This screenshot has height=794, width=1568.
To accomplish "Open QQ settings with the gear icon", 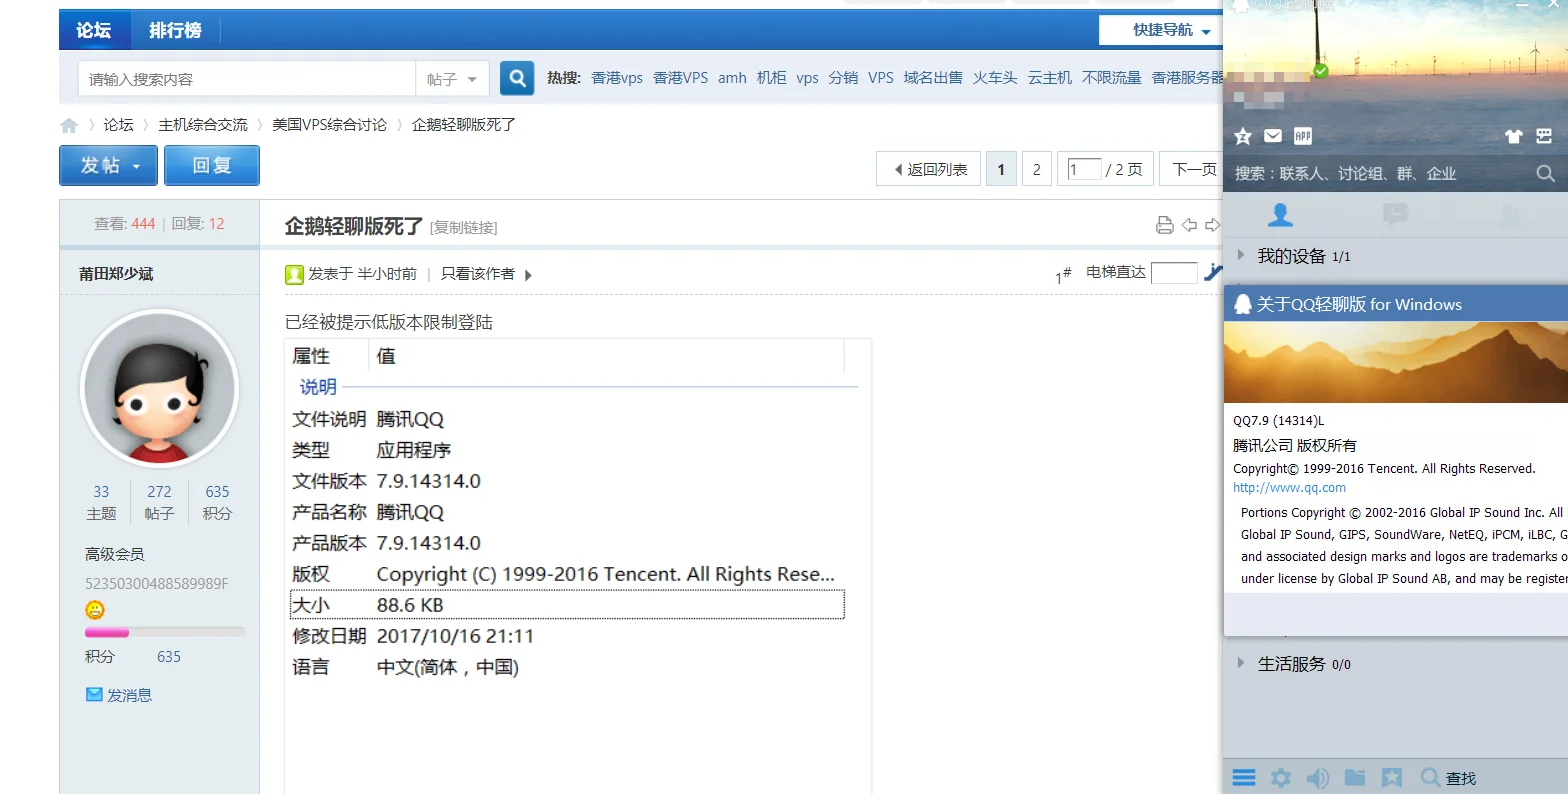I will [1281, 777].
